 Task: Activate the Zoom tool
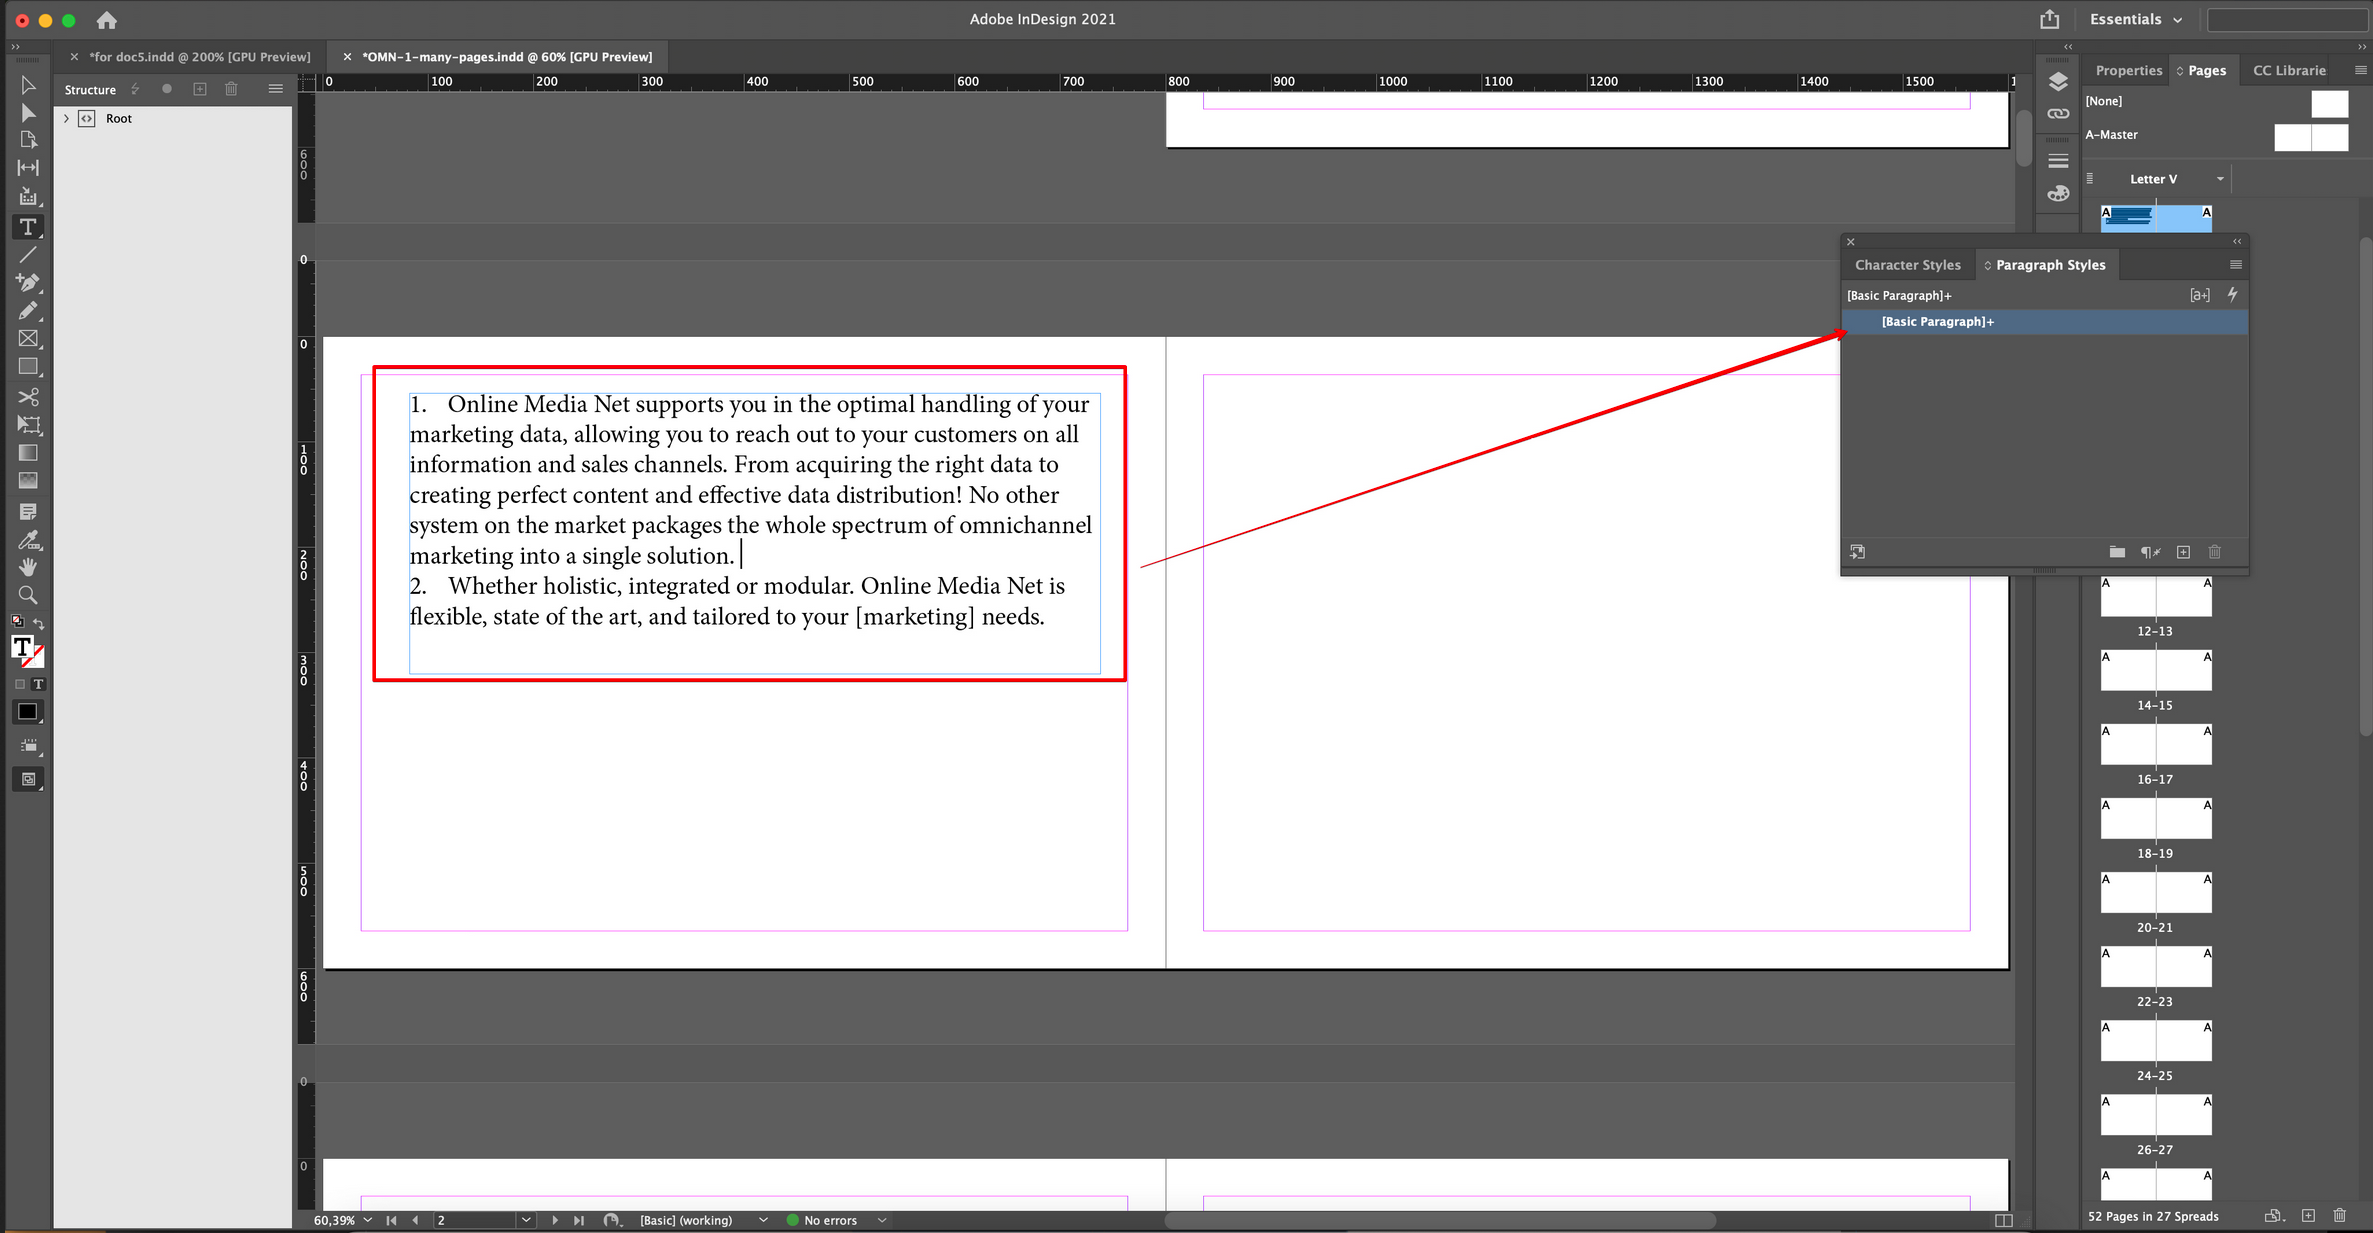click(28, 595)
